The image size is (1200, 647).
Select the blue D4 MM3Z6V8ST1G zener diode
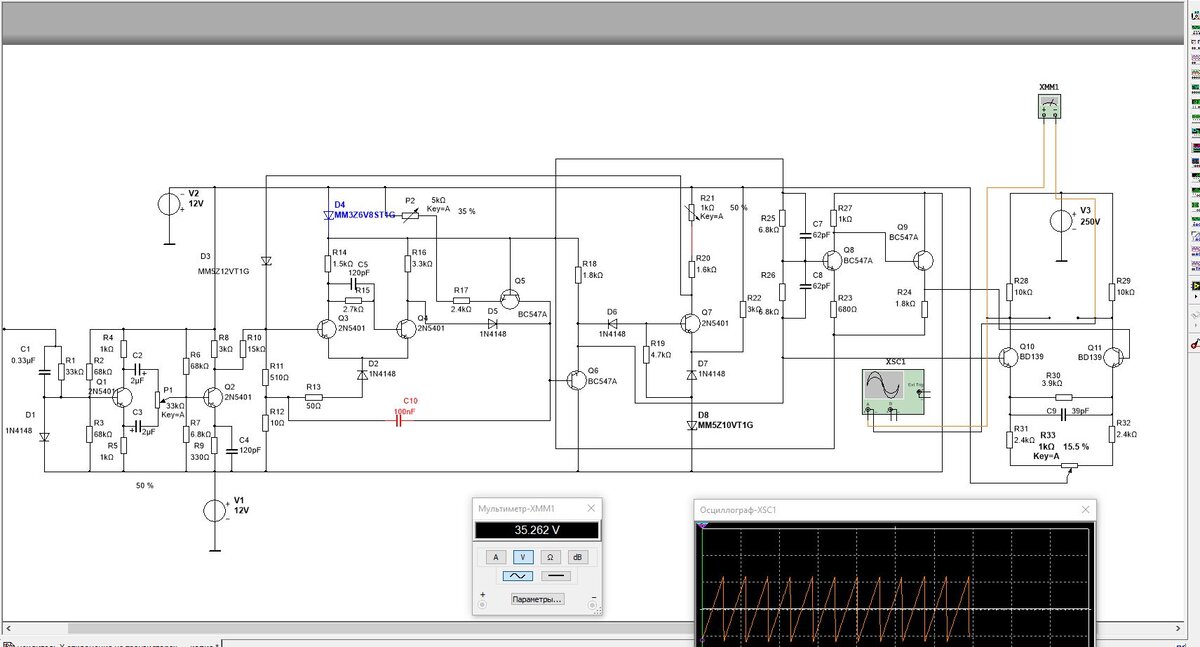pos(330,215)
